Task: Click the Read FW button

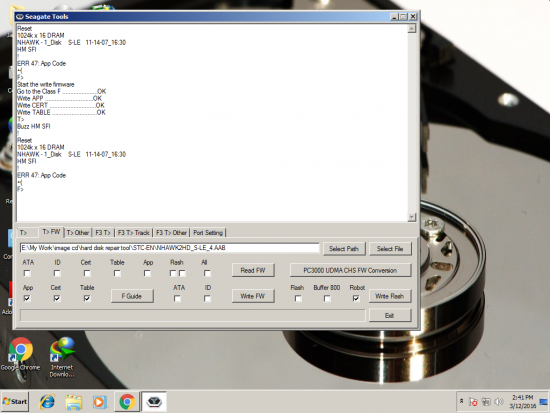Action: (253, 270)
